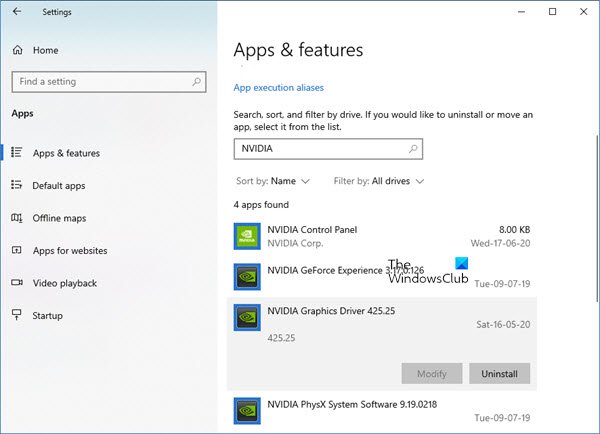
Task: Click the NVIDIA Corp. publisher text
Action: 295,243
